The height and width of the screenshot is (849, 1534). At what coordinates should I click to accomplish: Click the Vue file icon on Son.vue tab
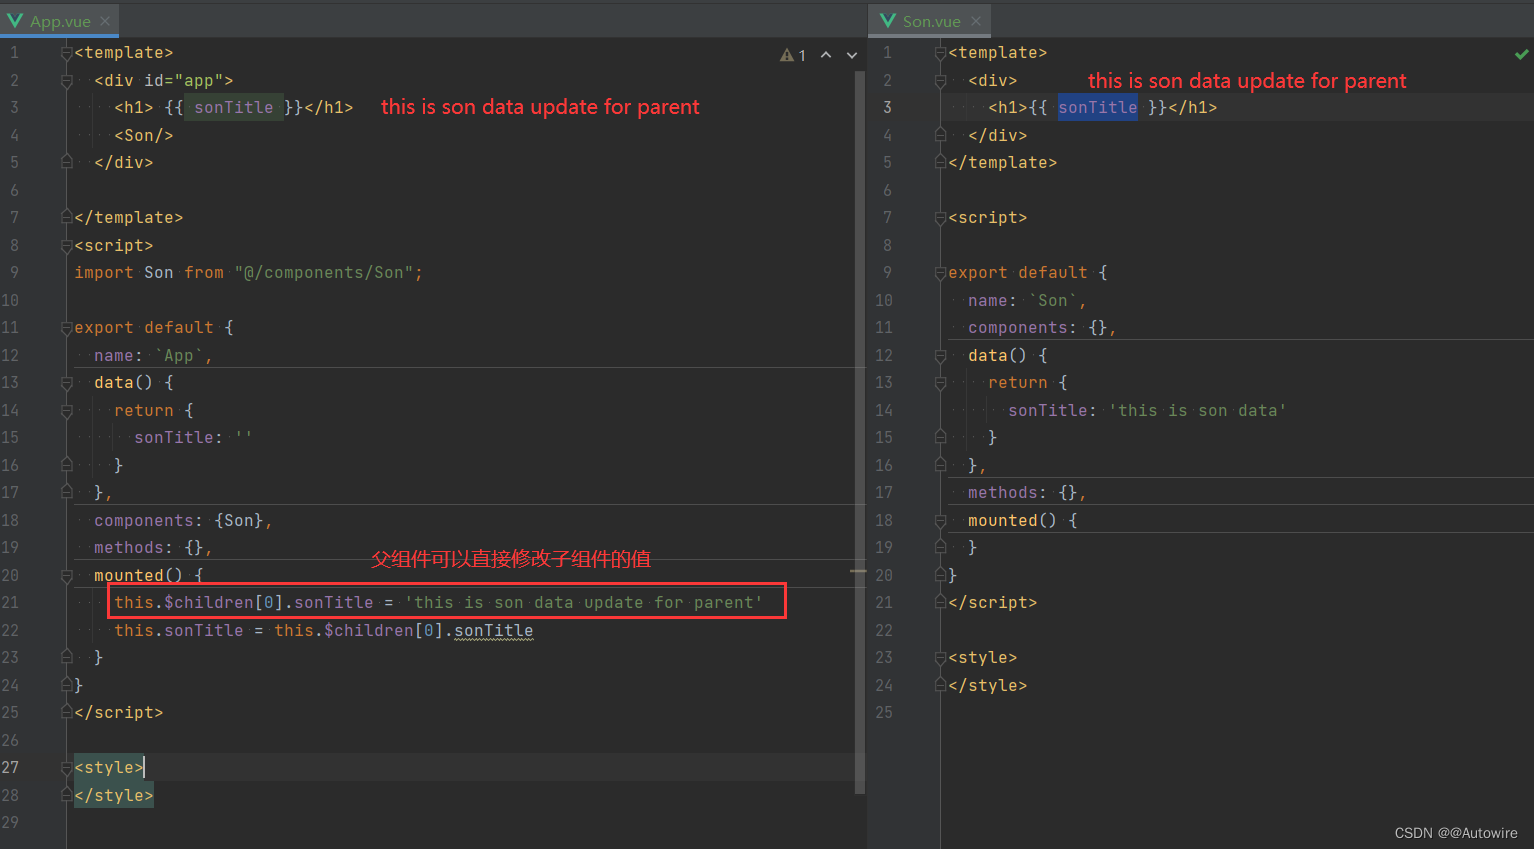coord(888,21)
